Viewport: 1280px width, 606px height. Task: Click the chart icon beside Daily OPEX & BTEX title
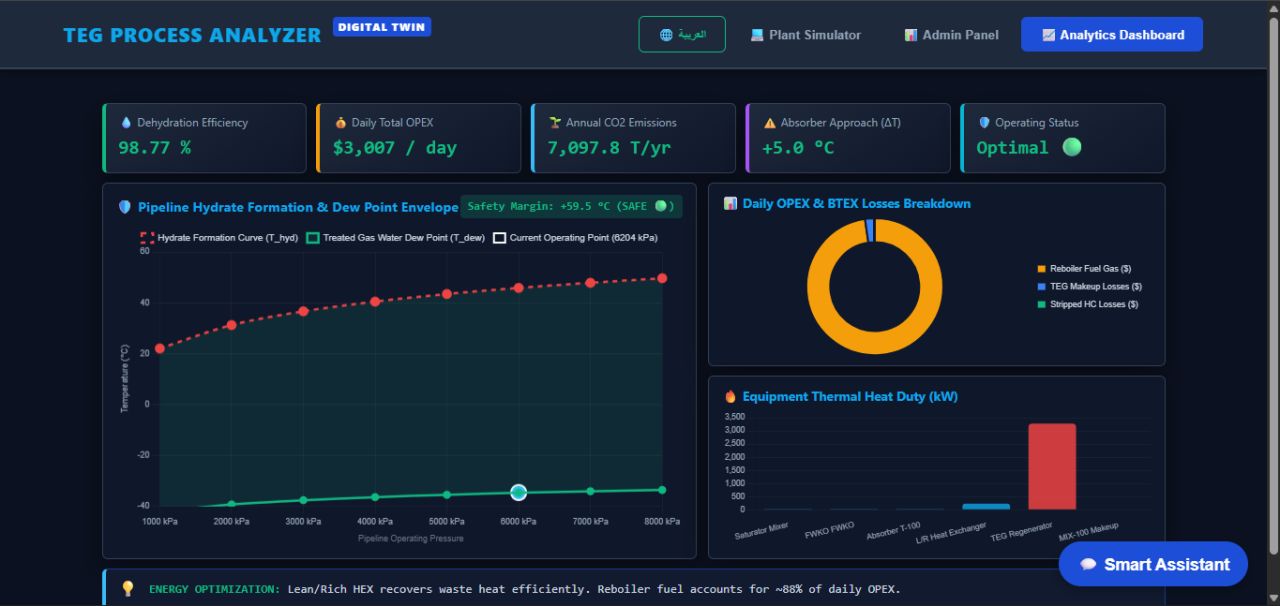(x=731, y=204)
